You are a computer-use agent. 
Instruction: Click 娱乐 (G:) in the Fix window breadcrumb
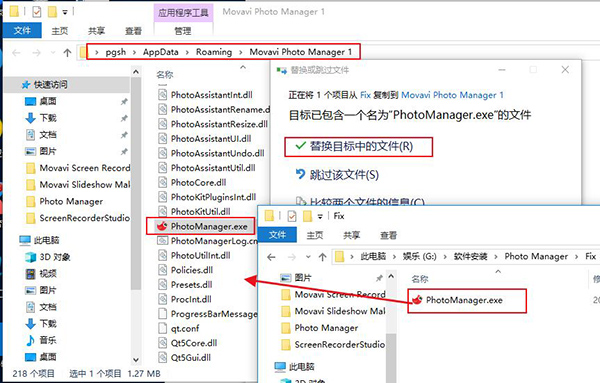[x=419, y=256]
